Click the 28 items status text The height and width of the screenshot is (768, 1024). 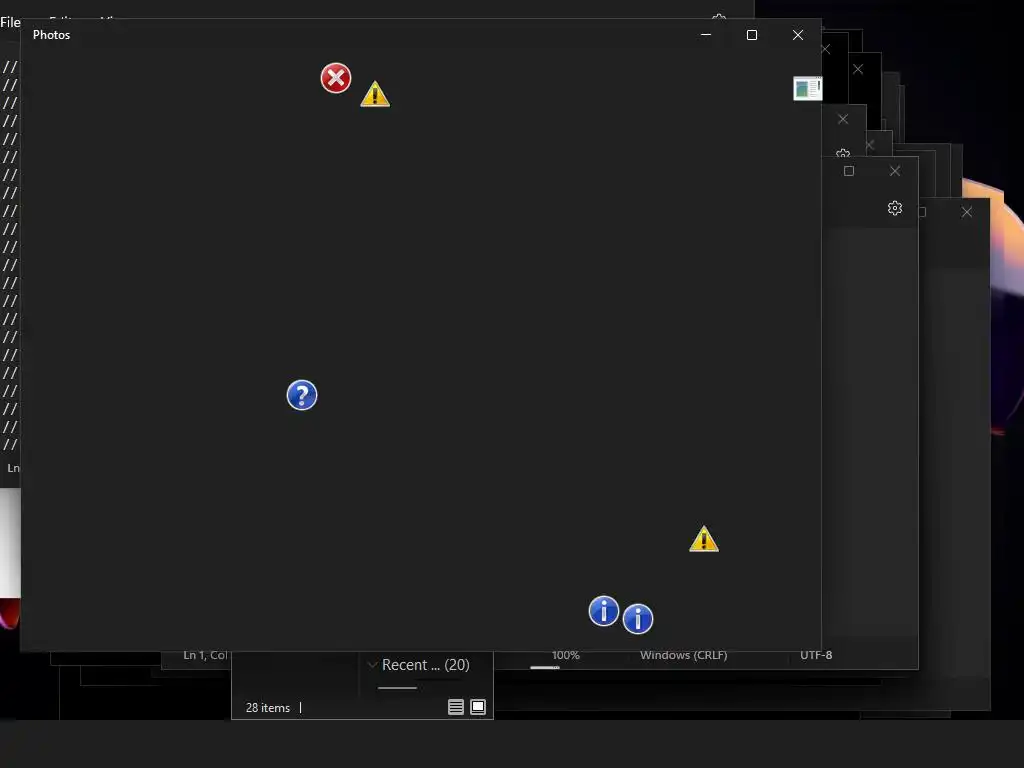tap(268, 708)
